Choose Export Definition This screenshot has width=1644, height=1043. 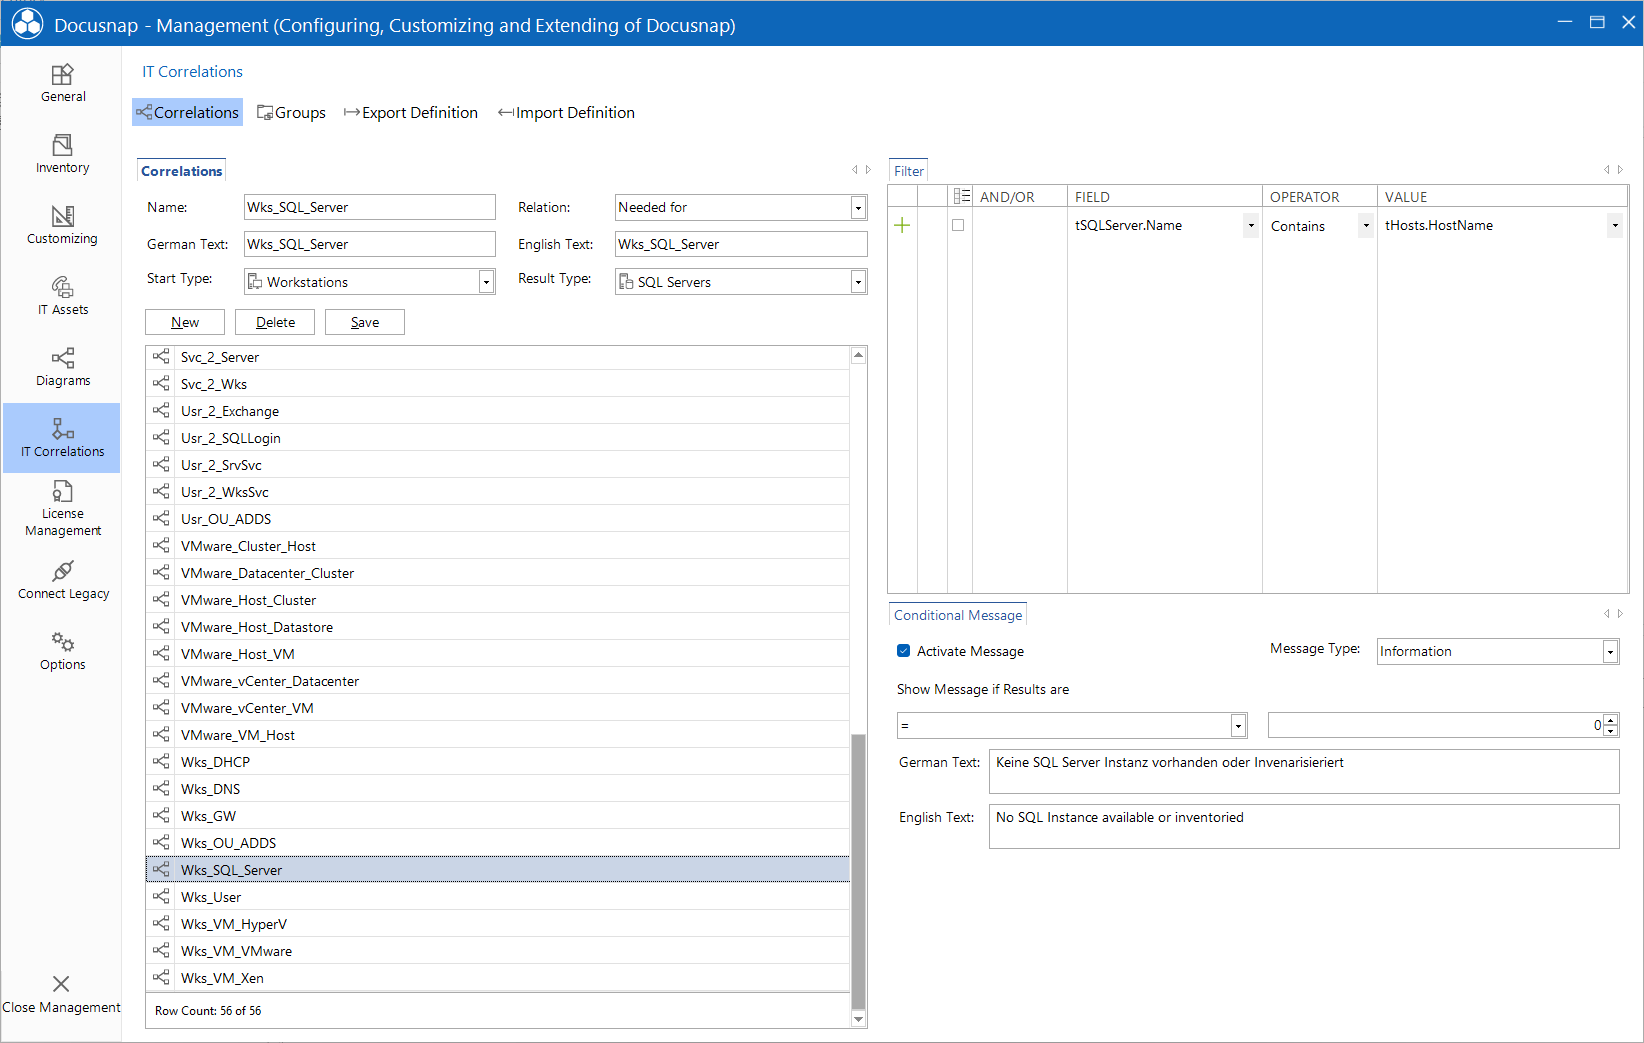(411, 112)
